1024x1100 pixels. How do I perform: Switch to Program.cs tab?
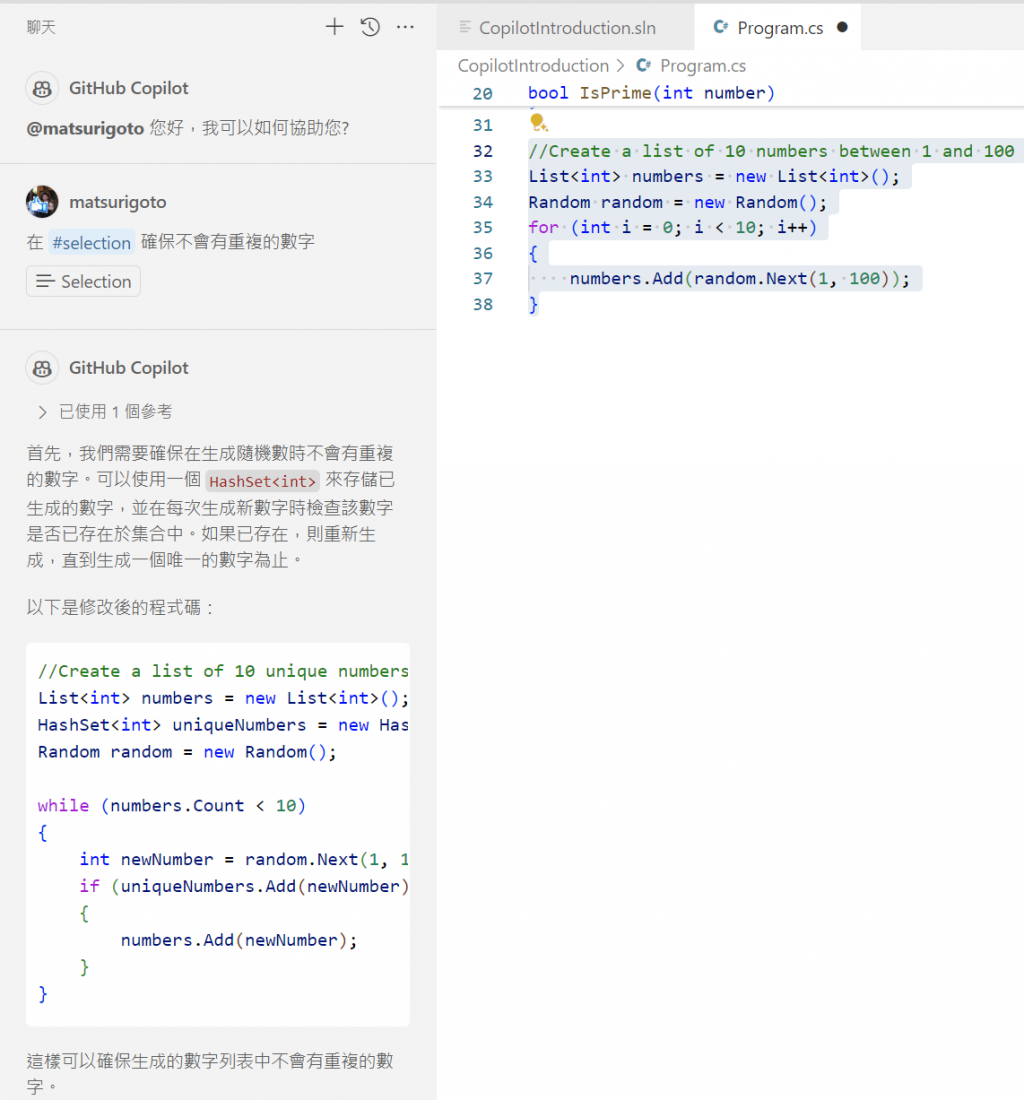777,27
